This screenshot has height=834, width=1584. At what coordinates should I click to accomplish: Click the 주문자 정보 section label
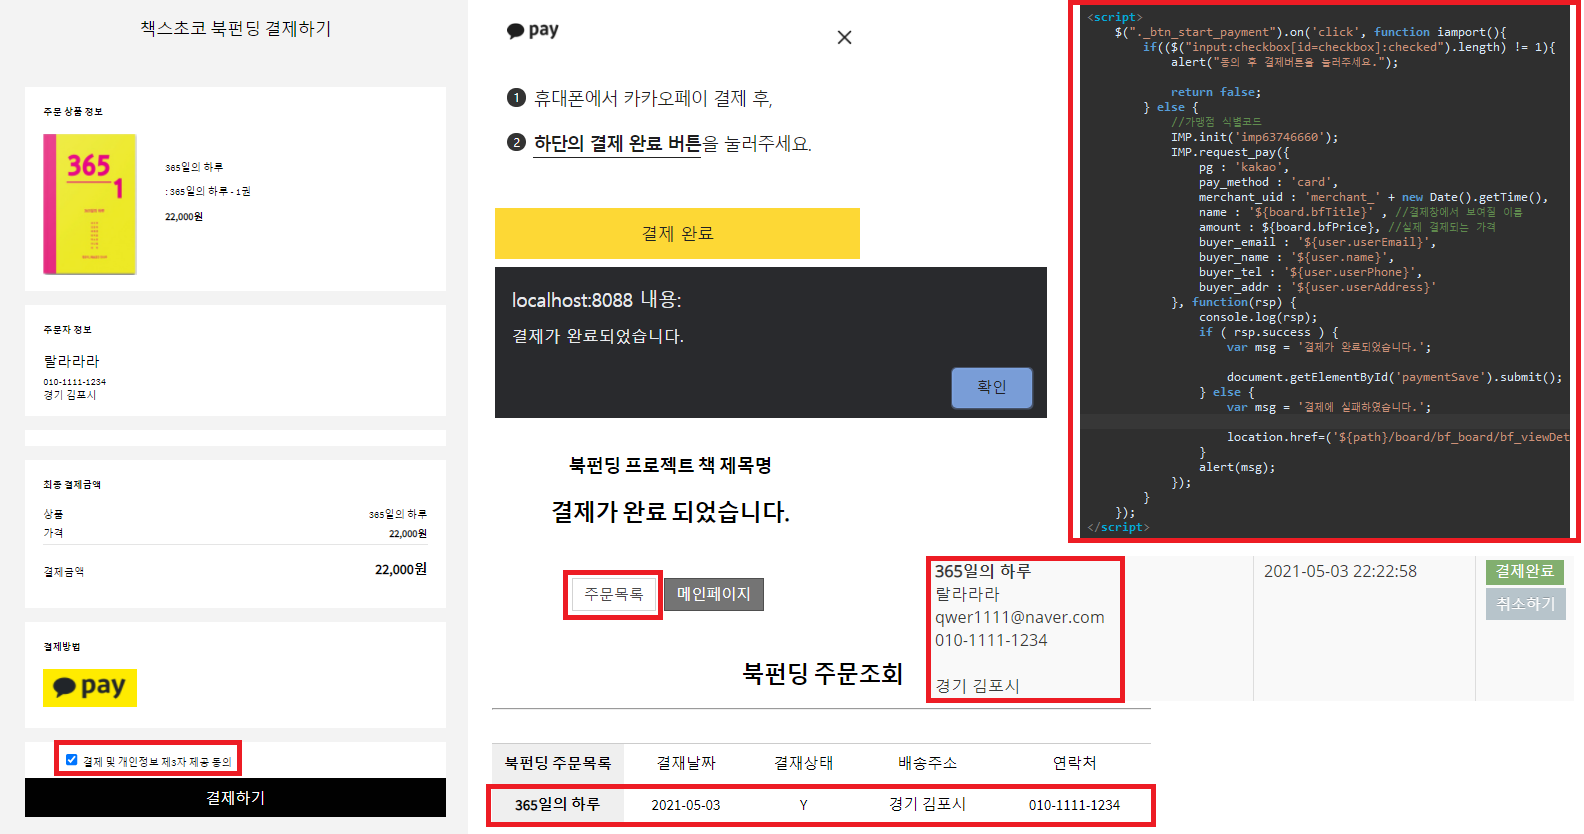67,330
